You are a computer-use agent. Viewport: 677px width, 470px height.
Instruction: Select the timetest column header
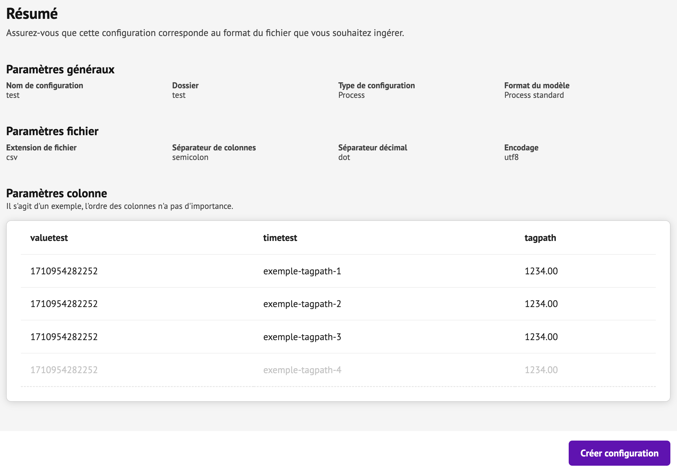[x=280, y=238]
